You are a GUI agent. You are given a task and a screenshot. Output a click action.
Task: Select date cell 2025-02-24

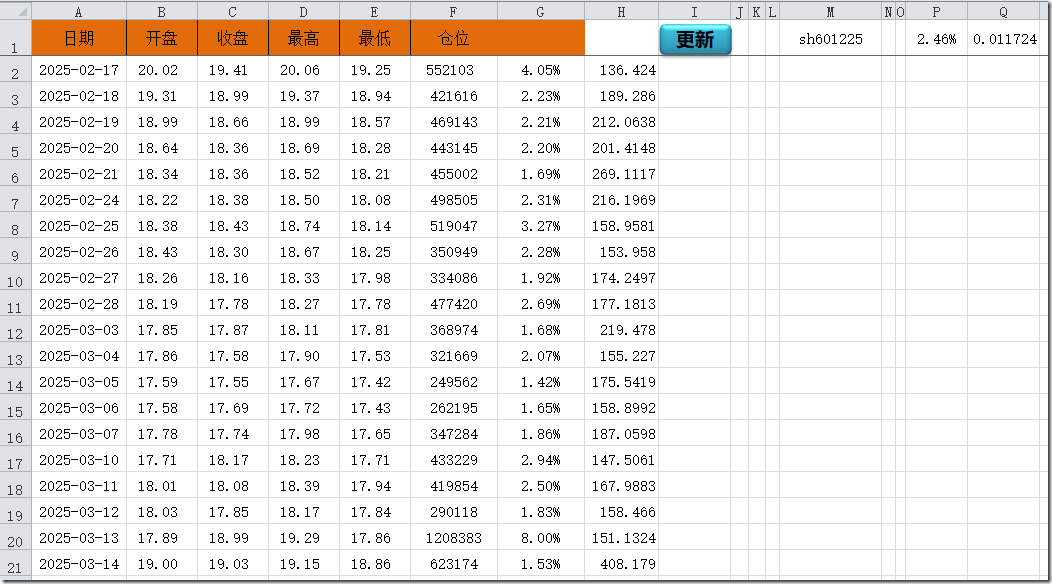[79, 199]
